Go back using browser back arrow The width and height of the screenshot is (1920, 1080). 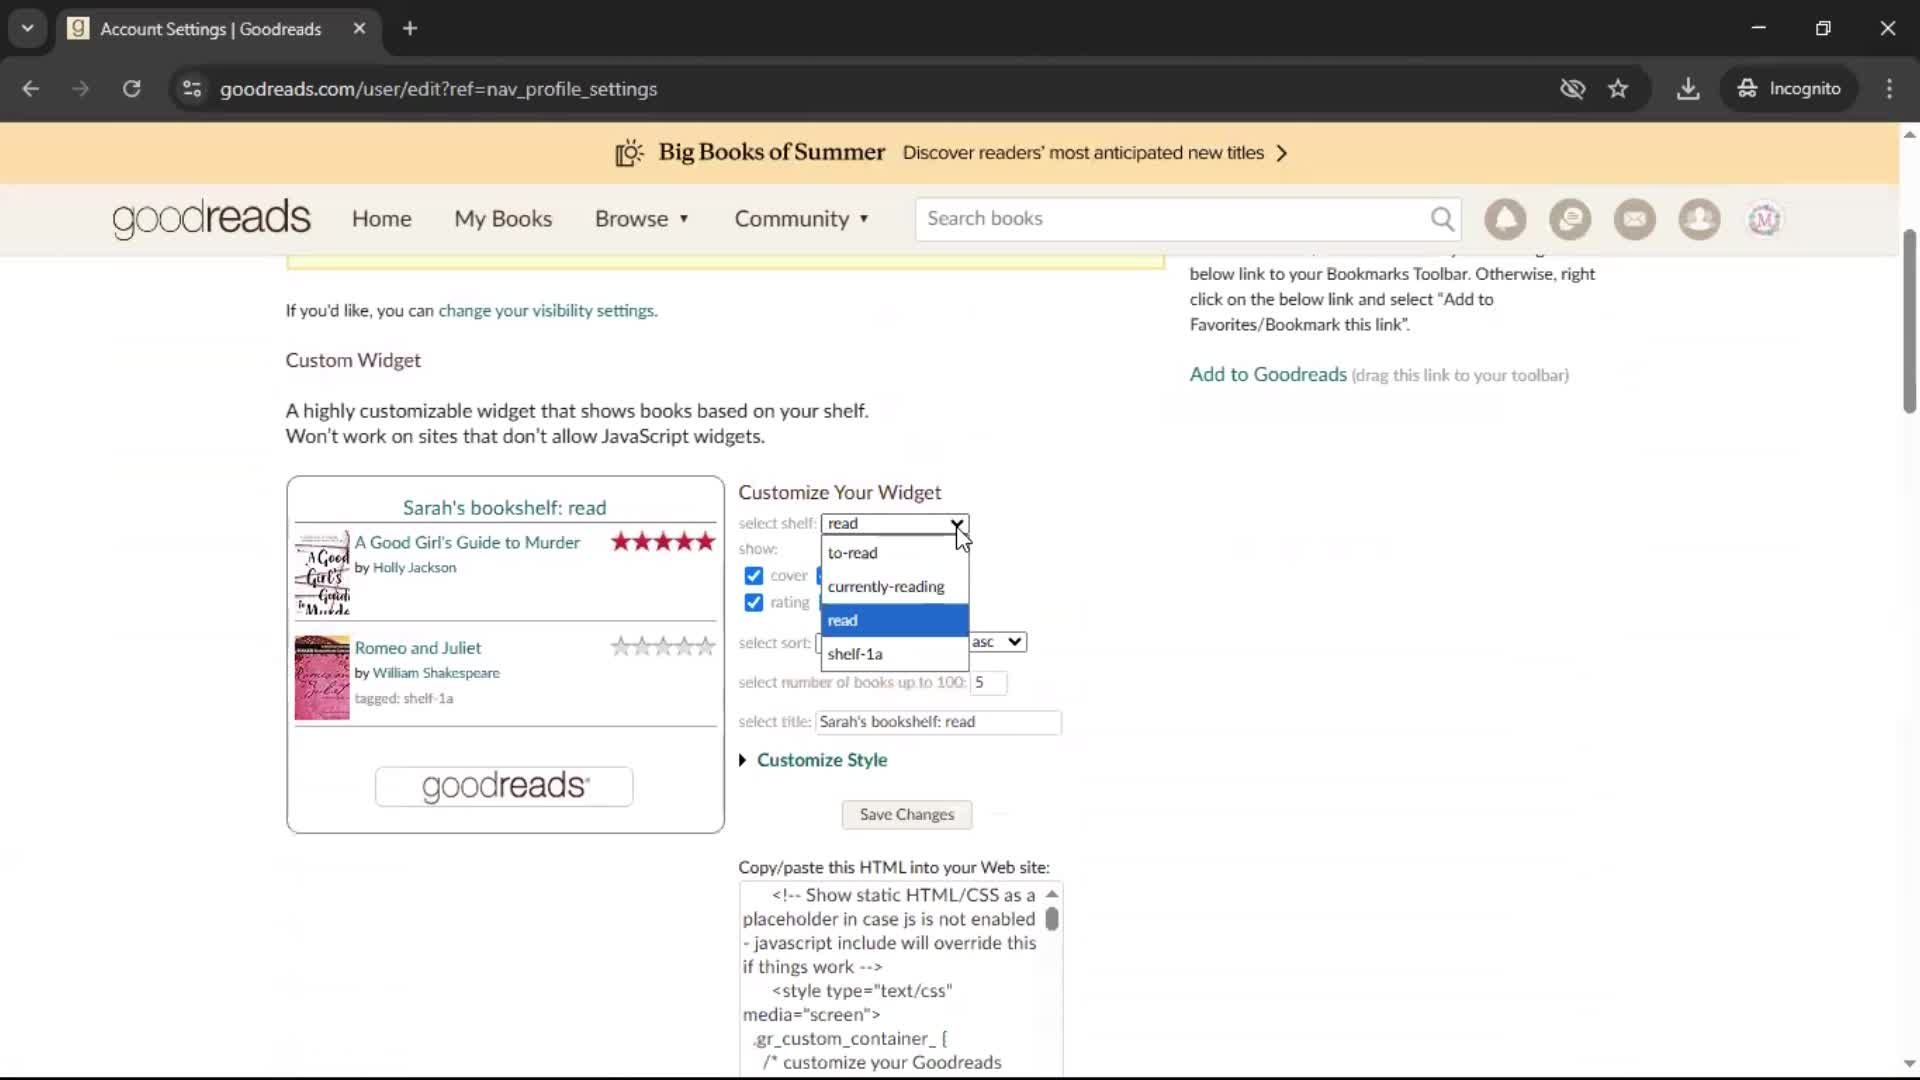click(31, 89)
